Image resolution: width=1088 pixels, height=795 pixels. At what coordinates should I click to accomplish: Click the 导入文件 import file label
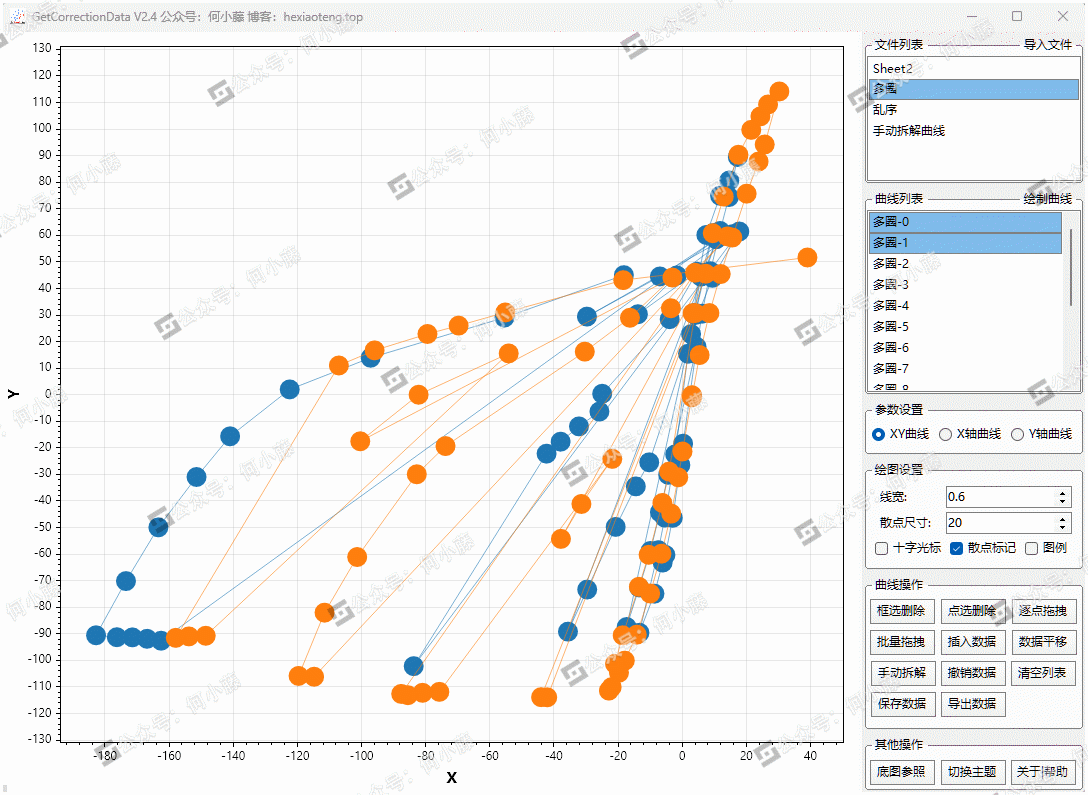tap(1047, 45)
